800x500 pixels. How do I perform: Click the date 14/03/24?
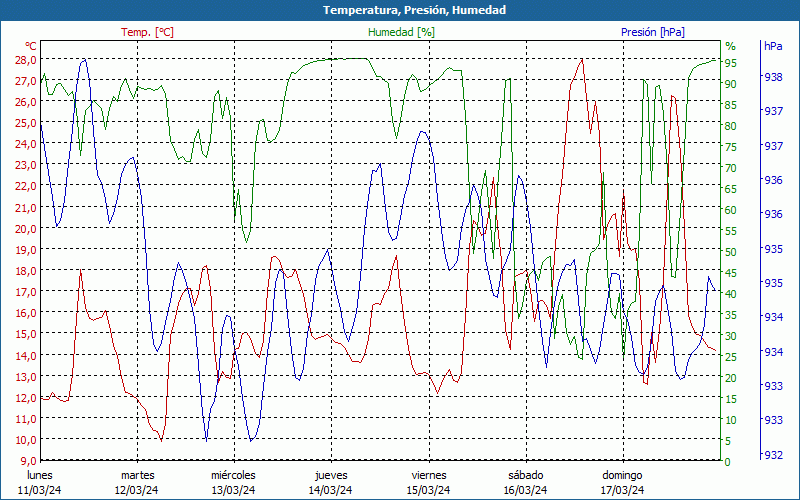coord(331,490)
